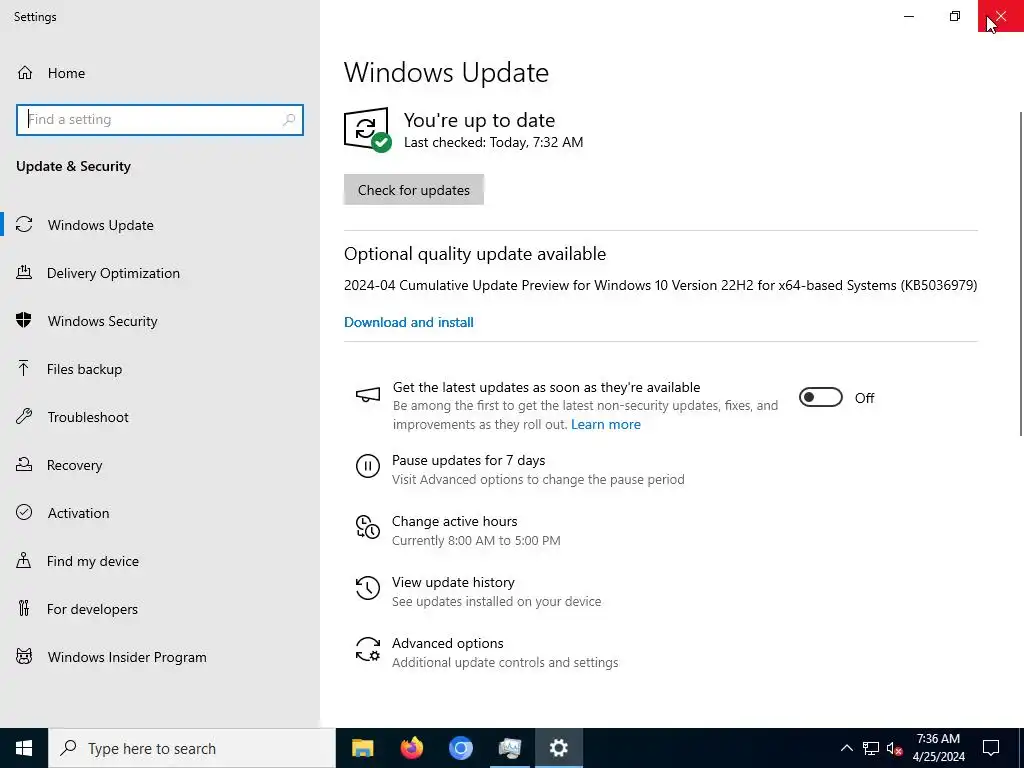Click the For developers tools icon
The height and width of the screenshot is (768, 1024).
[x=24, y=609]
